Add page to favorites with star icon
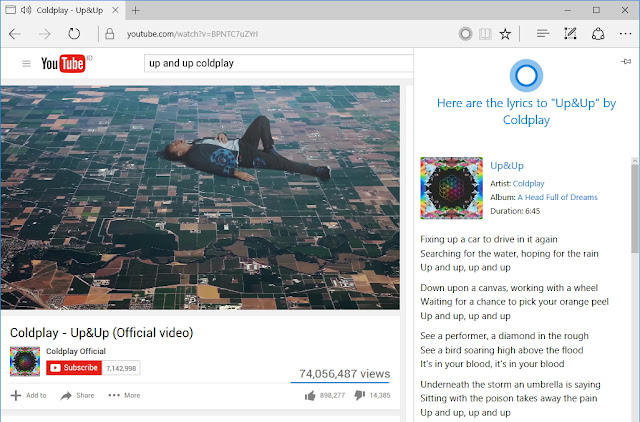 [505, 34]
